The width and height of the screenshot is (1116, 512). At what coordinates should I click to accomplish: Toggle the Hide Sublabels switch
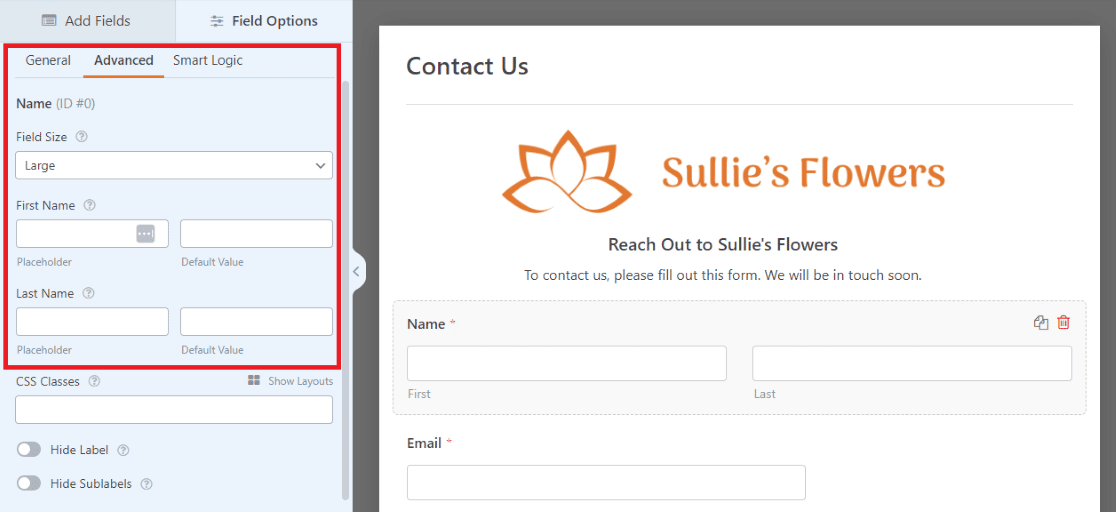29,484
